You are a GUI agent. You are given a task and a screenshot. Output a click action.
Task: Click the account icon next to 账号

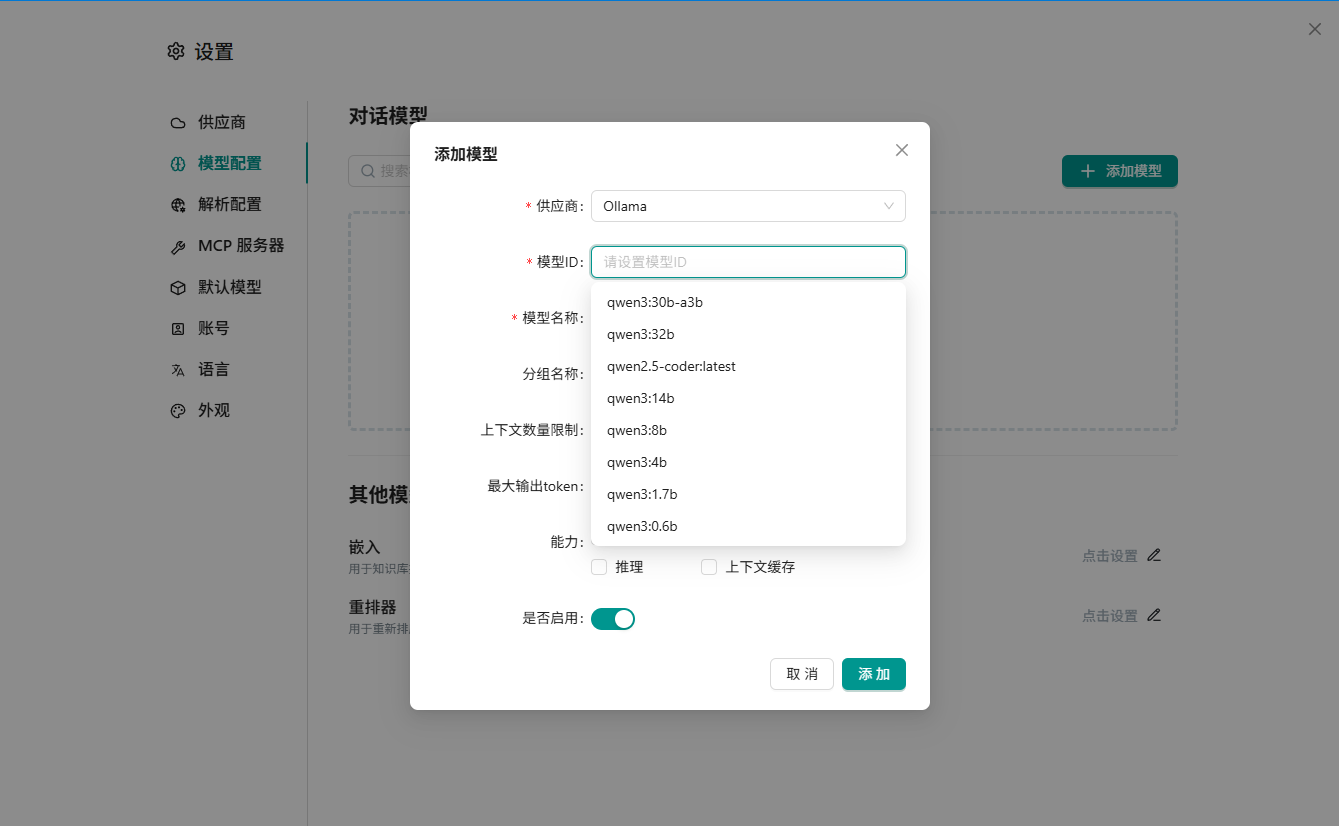(x=178, y=329)
